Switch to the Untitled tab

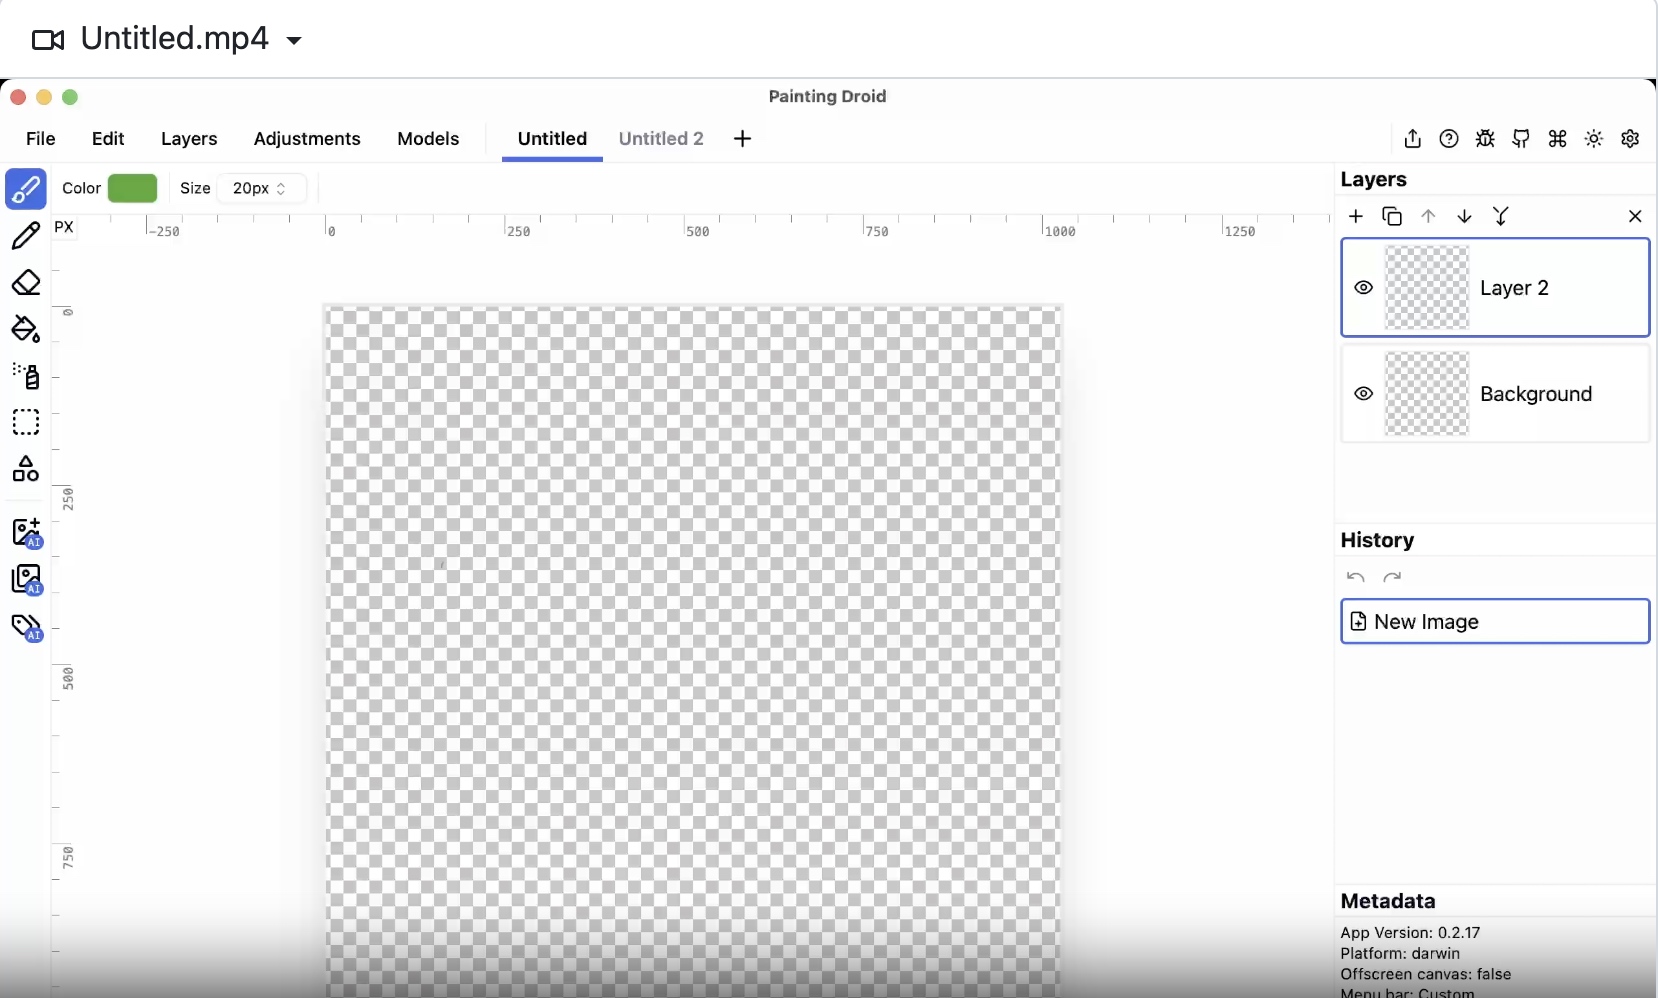(552, 139)
